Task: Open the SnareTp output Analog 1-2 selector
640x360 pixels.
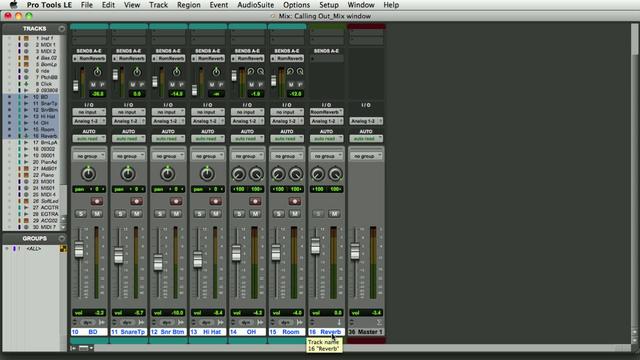Action: pyautogui.click(x=129, y=121)
